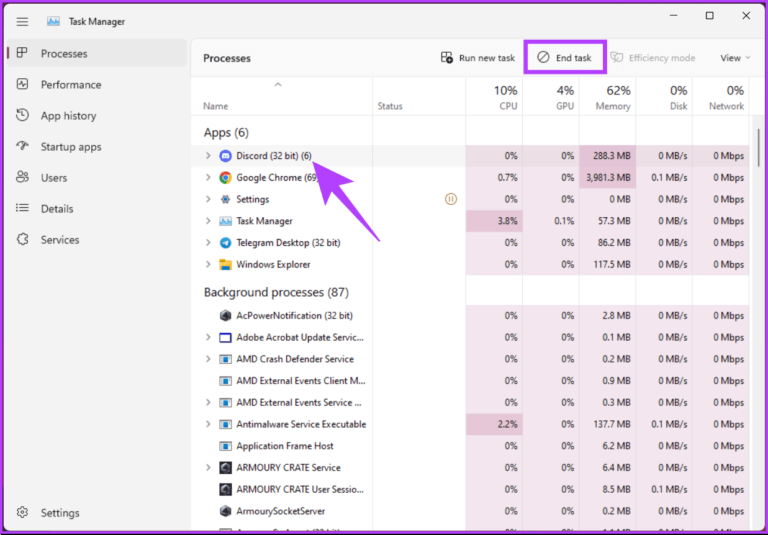Select the ARMOURY CRATE User Session row
The height and width of the screenshot is (535, 768).
click(x=470, y=489)
